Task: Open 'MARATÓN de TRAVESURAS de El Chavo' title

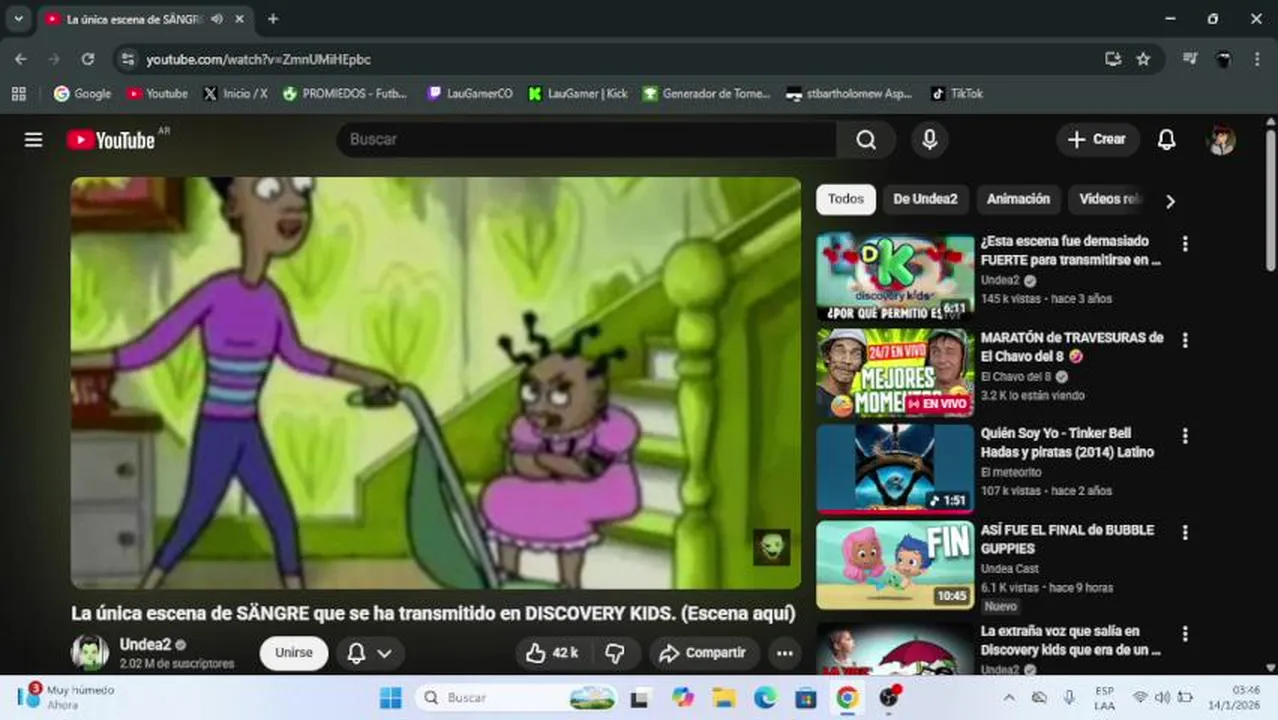Action: point(1072,347)
